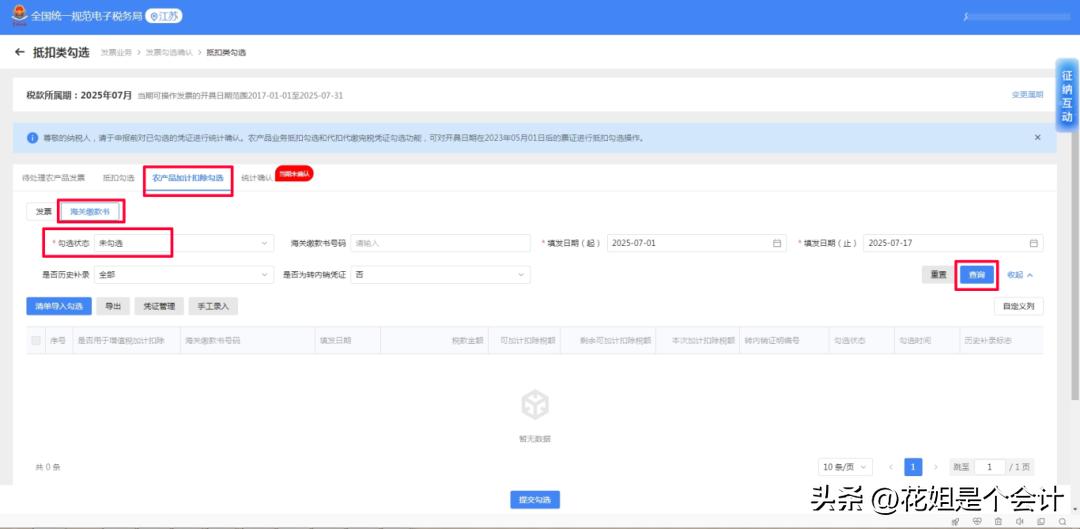1080x529 pixels.
Task: Click the tax bureau emblem logo
Action: 19,15
